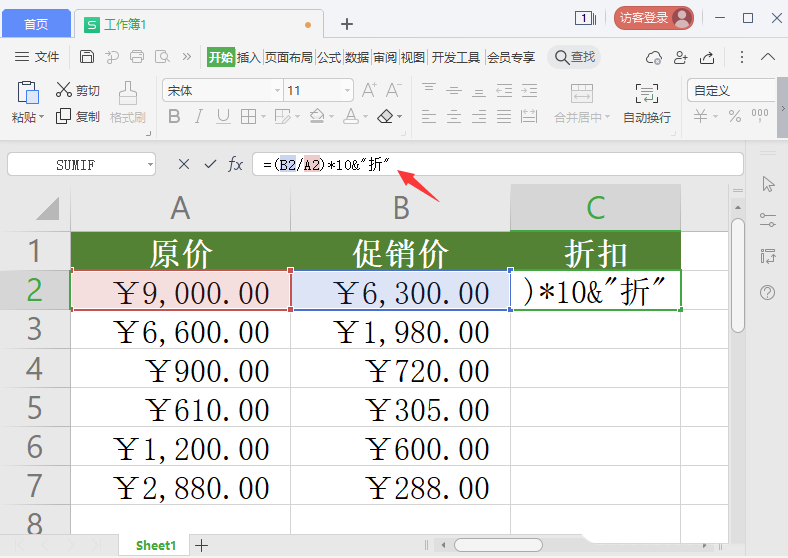Image resolution: width=788 pixels, height=558 pixels.
Task: Click the decrease indent icon
Action: click(504, 90)
